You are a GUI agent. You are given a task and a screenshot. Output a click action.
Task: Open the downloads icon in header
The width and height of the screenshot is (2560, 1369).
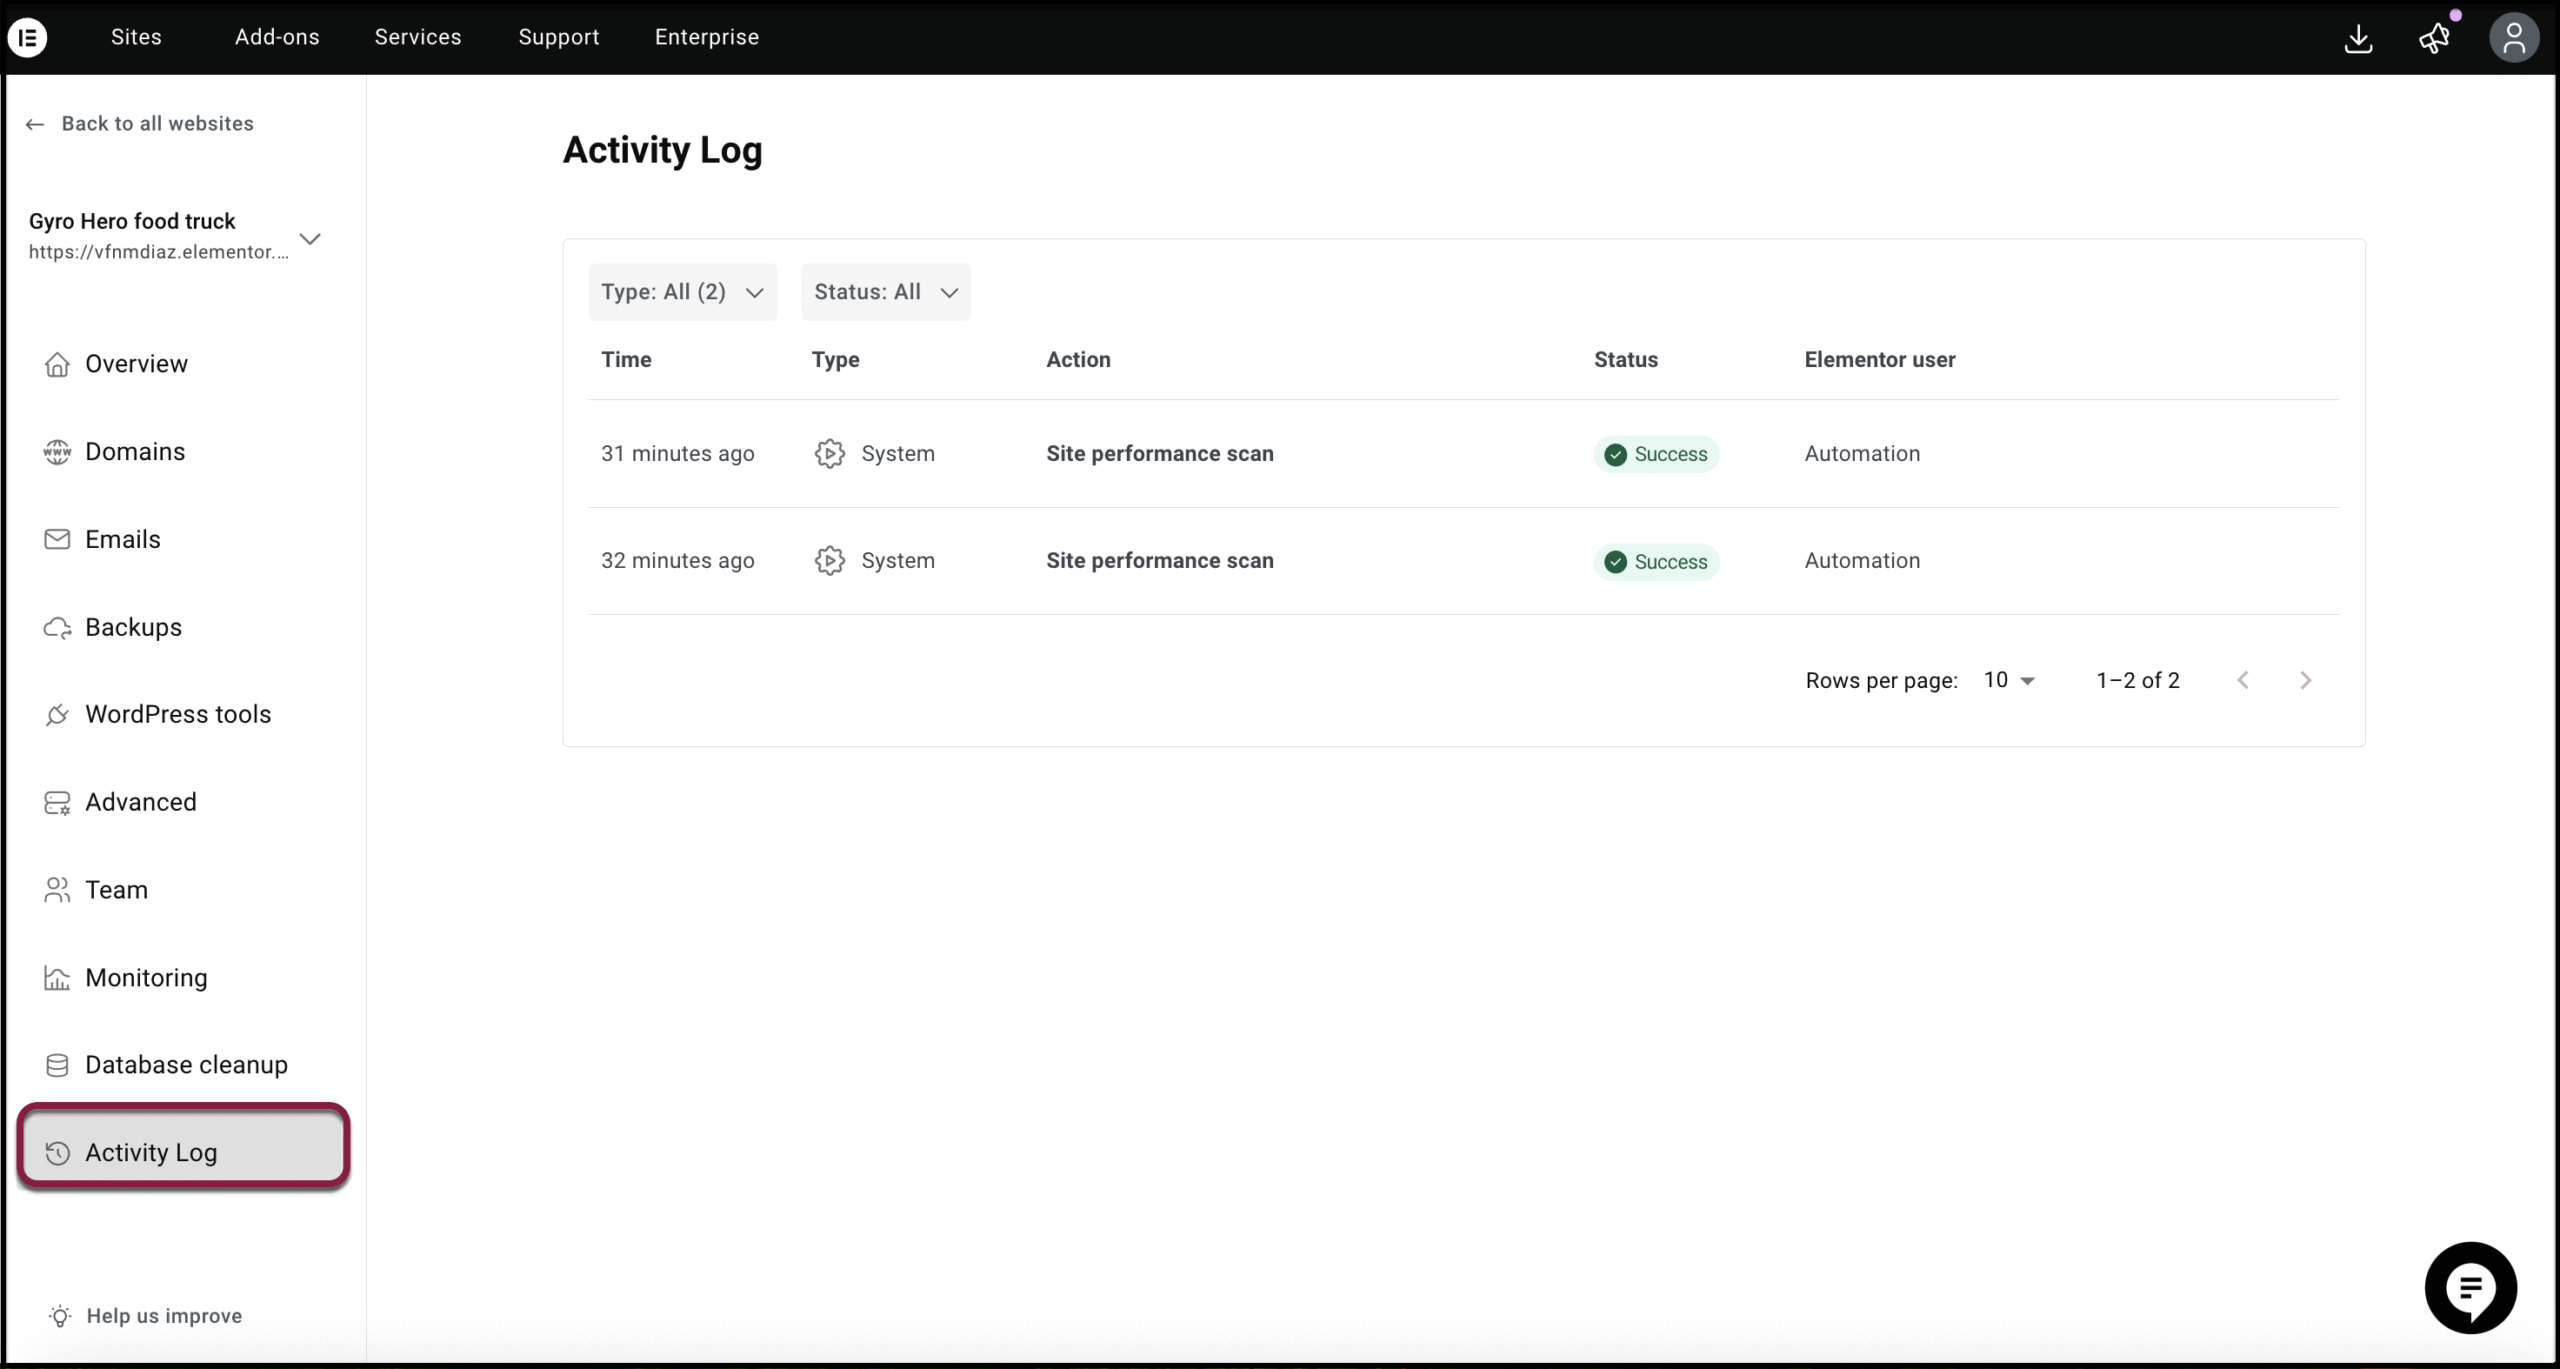point(2358,39)
